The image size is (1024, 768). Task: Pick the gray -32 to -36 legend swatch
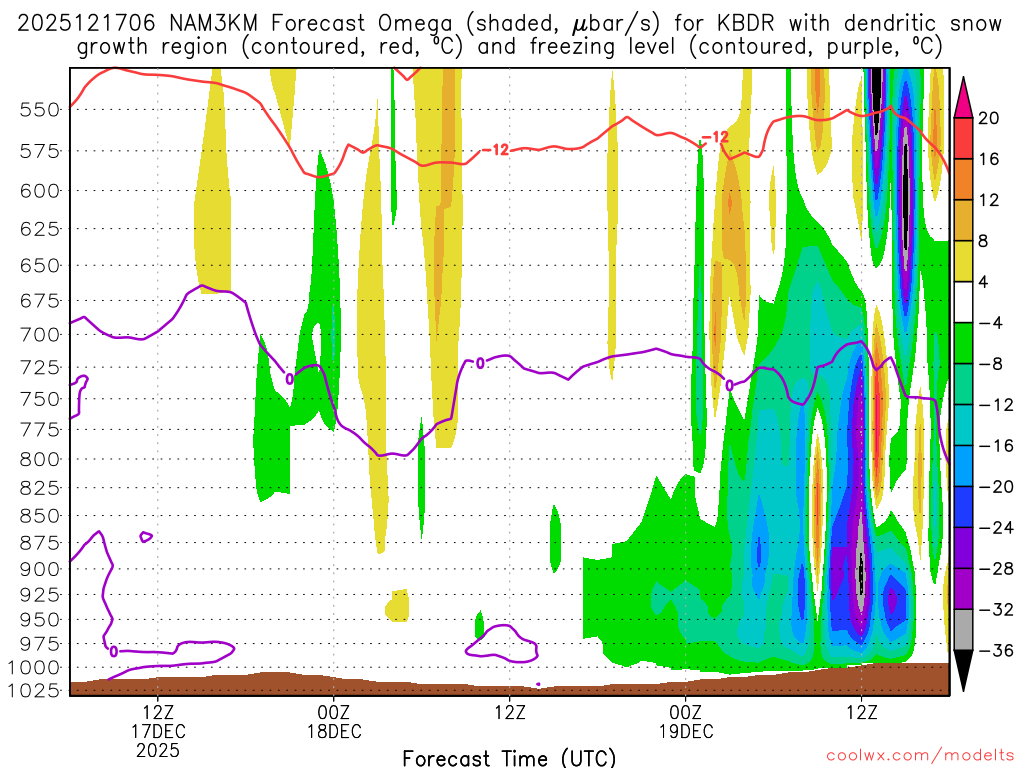coord(963,630)
